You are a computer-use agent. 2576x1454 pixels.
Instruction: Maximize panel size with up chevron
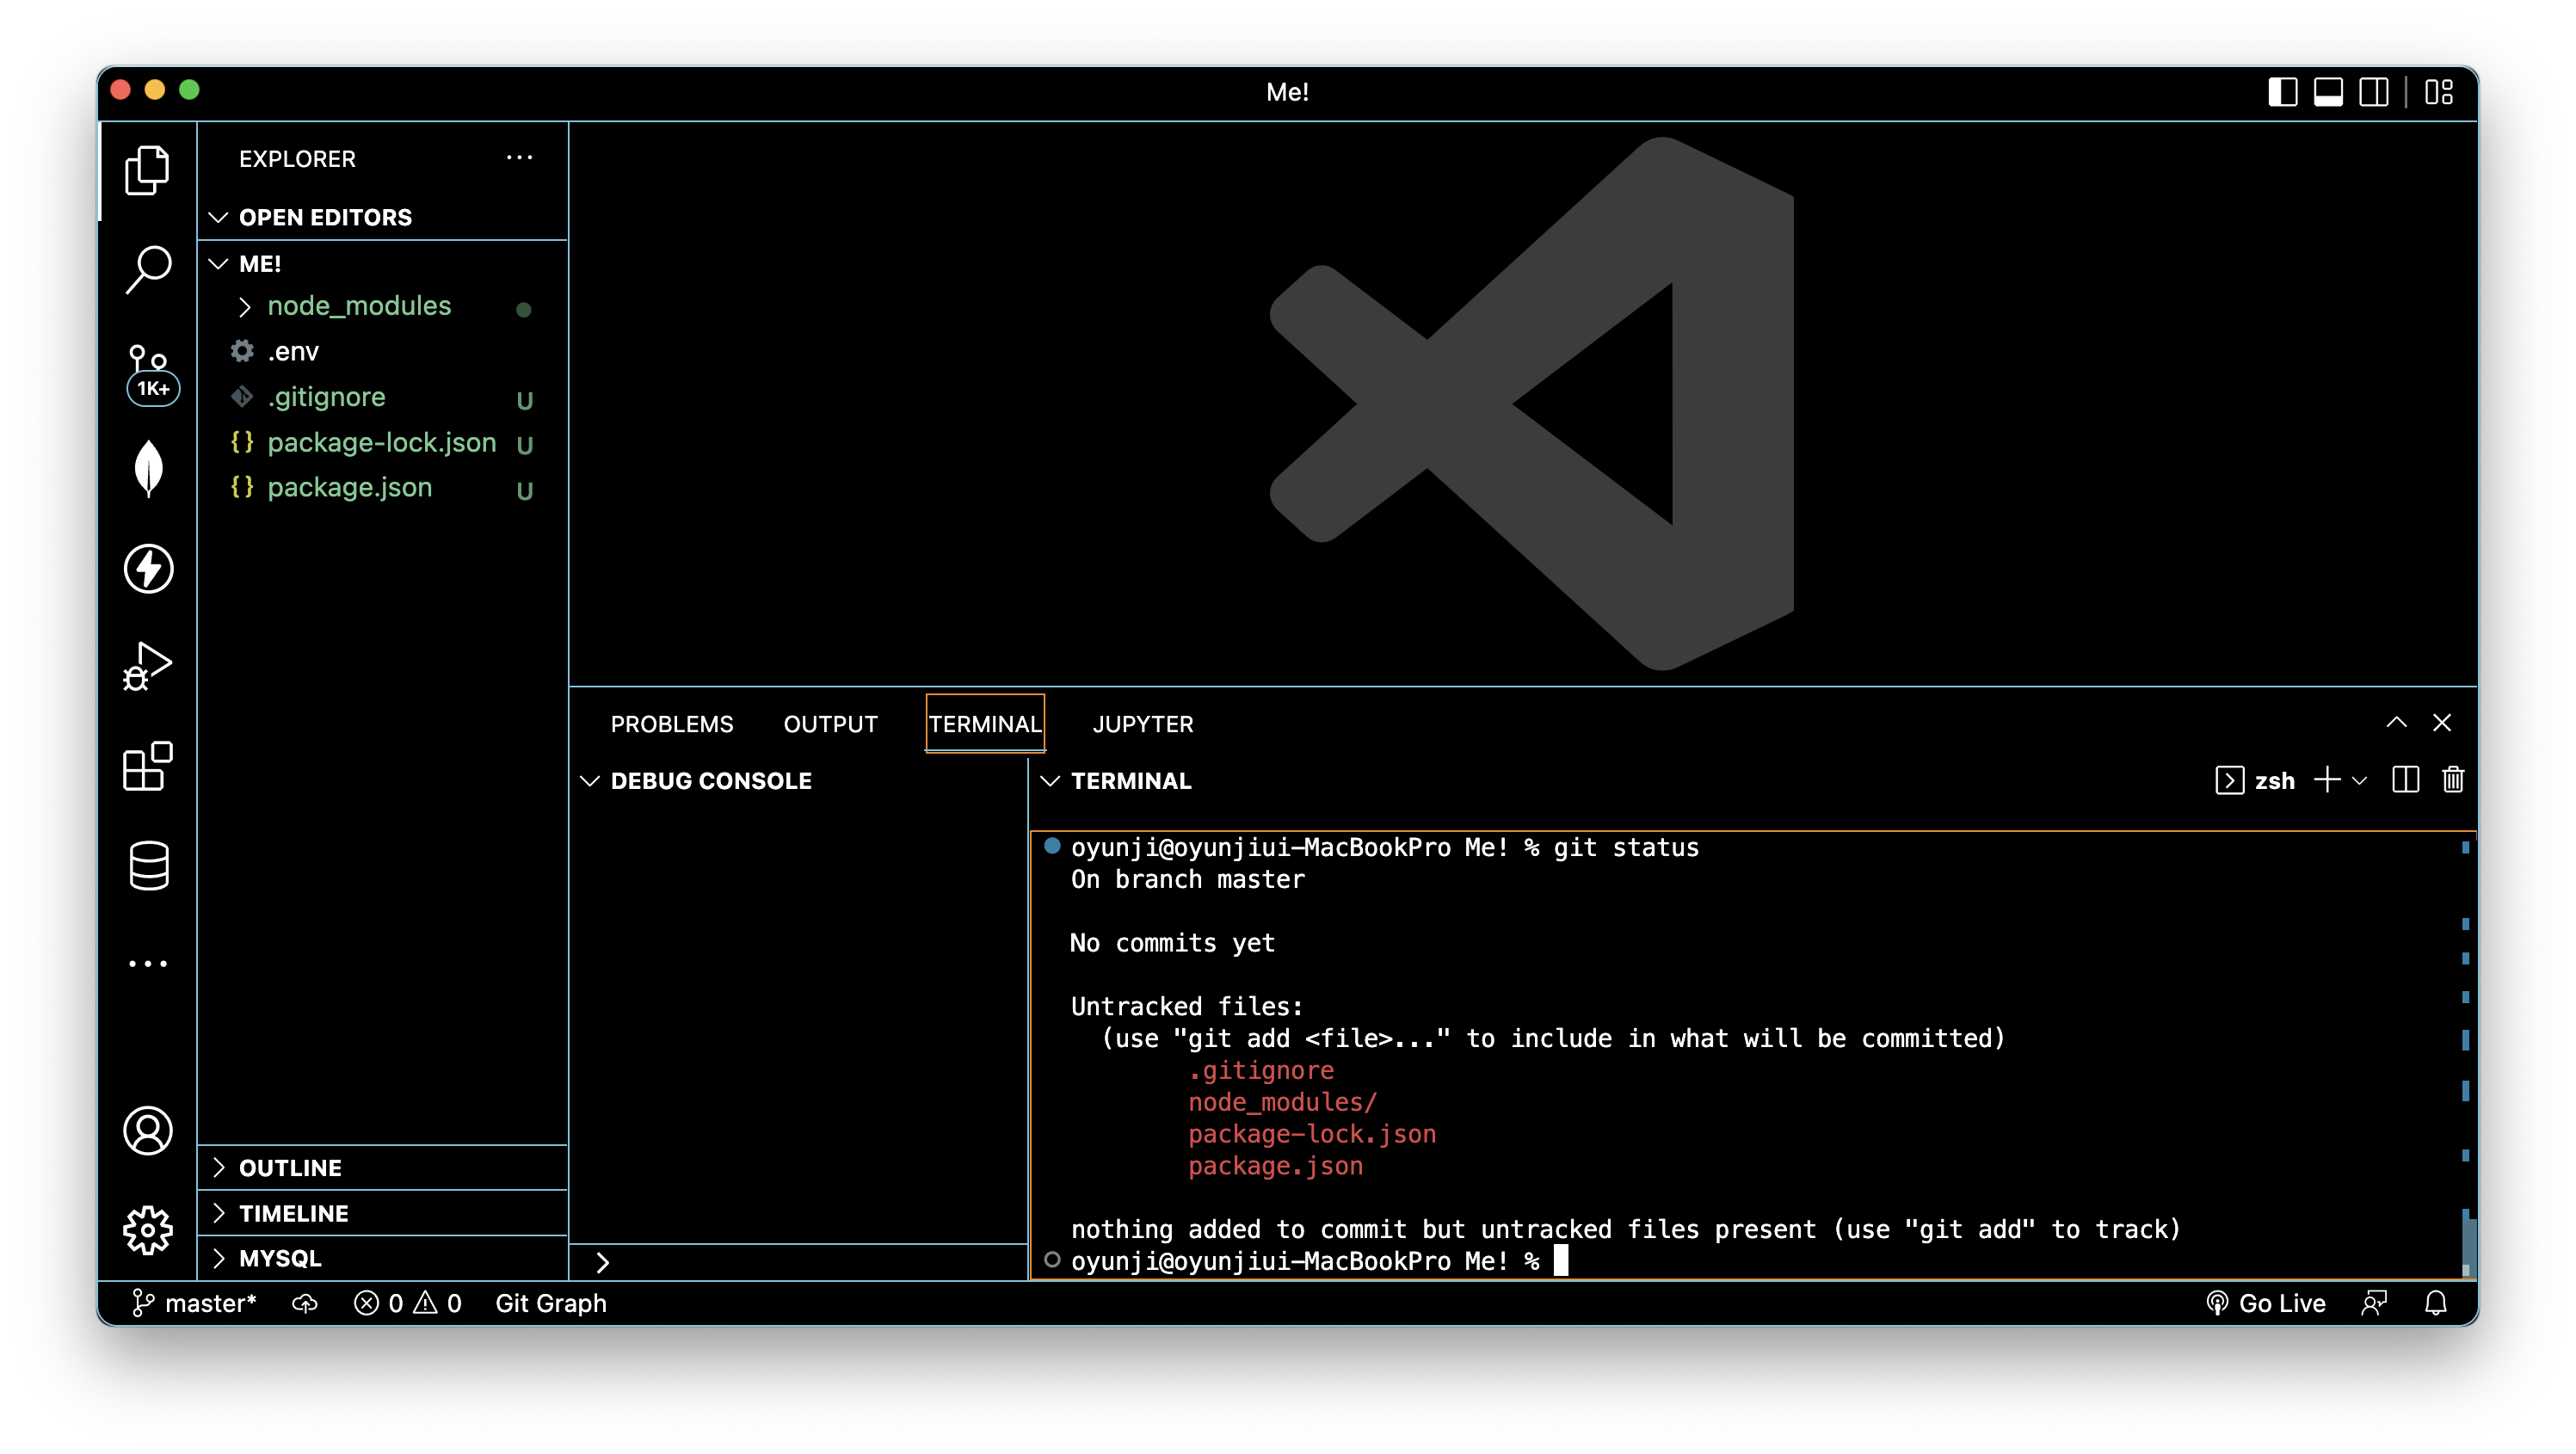[x=2396, y=723]
